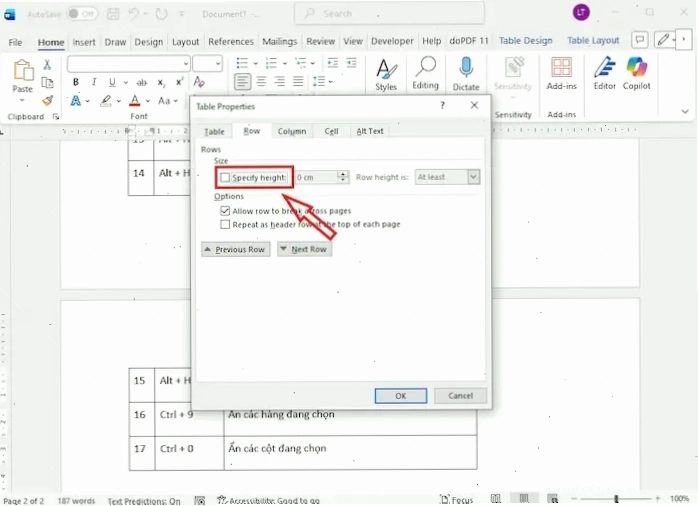The height and width of the screenshot is (506, 698).
Task: Apply Superscript formatting
Action: coord(179,82)
